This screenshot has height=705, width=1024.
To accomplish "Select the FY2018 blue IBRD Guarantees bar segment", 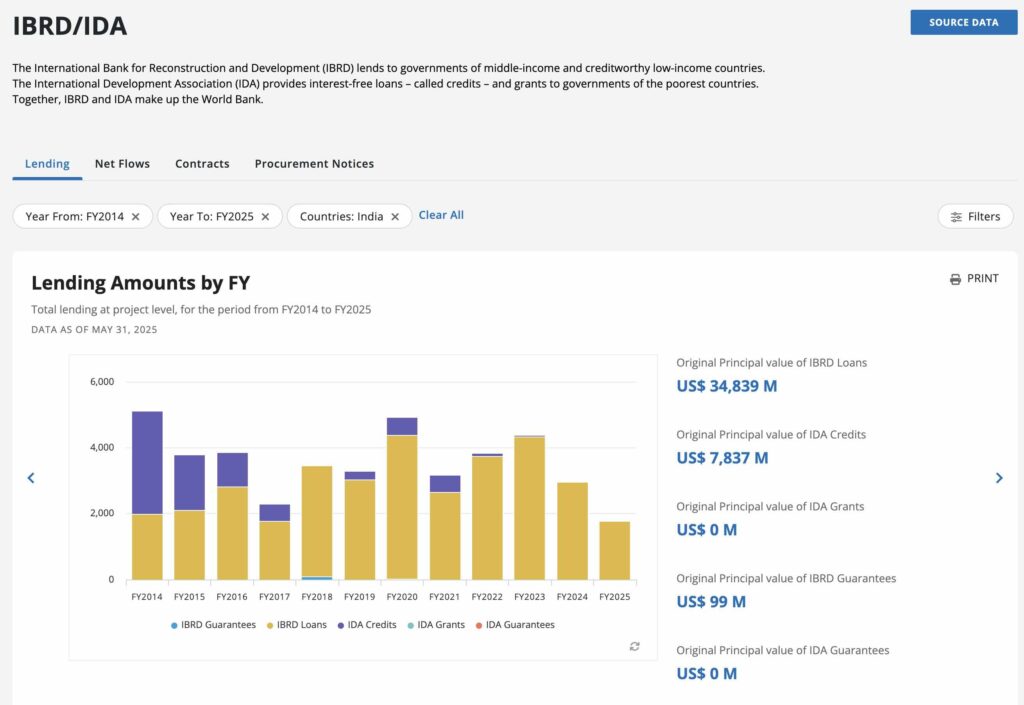I will [317, 578].
